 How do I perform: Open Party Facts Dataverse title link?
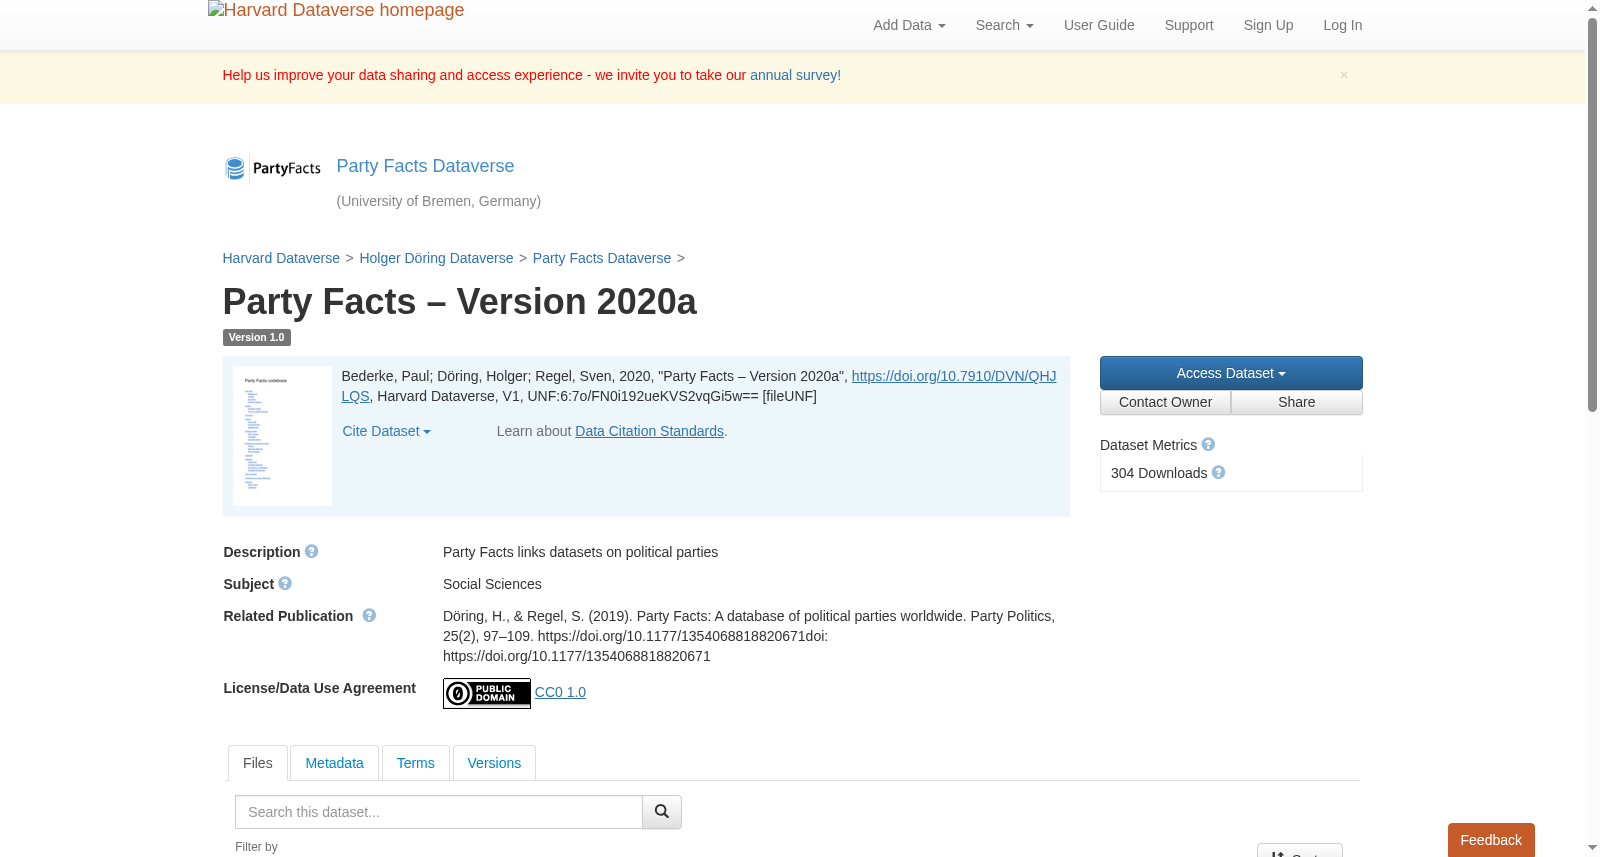pyautogui.click(x=425, y=166)
